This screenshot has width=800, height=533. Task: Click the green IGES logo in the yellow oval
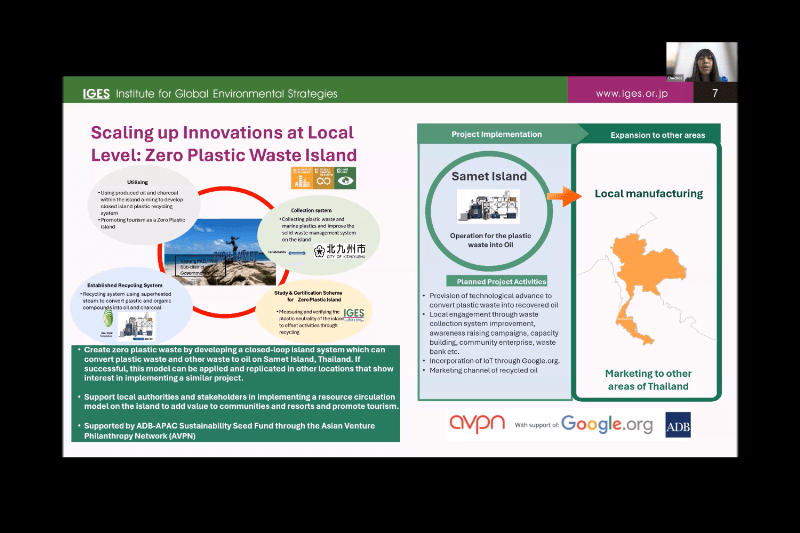353,314
